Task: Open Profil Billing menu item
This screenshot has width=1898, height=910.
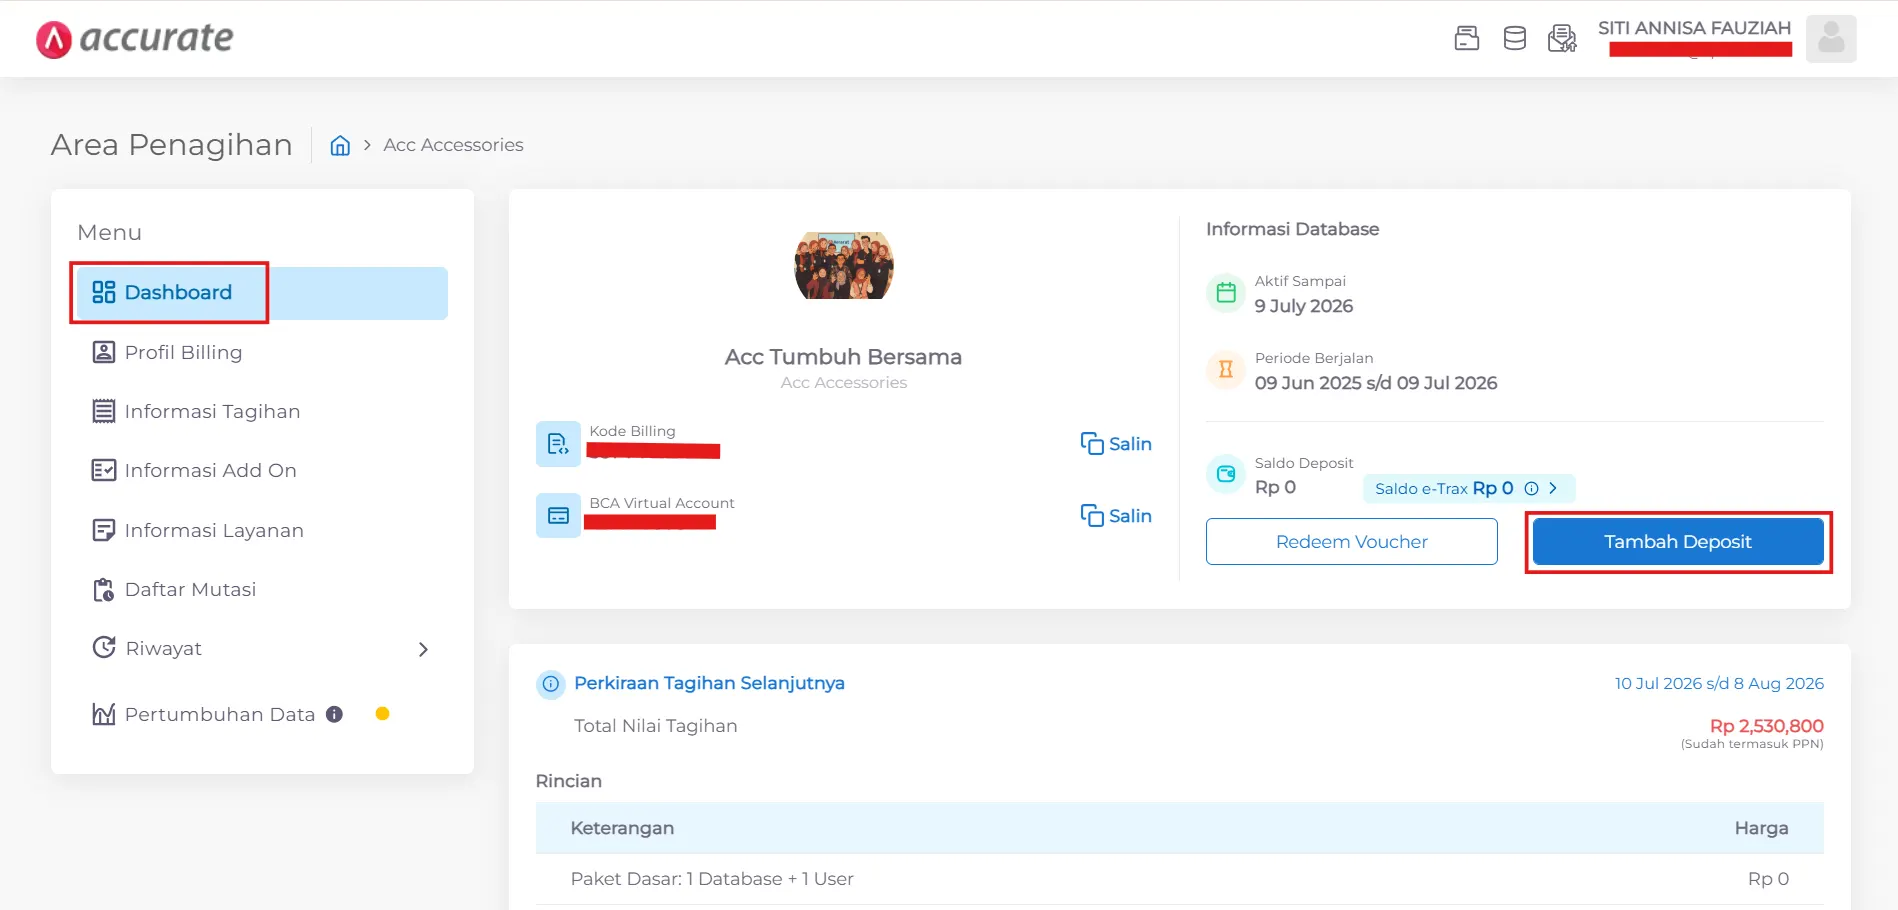Action: coord(183,353)
